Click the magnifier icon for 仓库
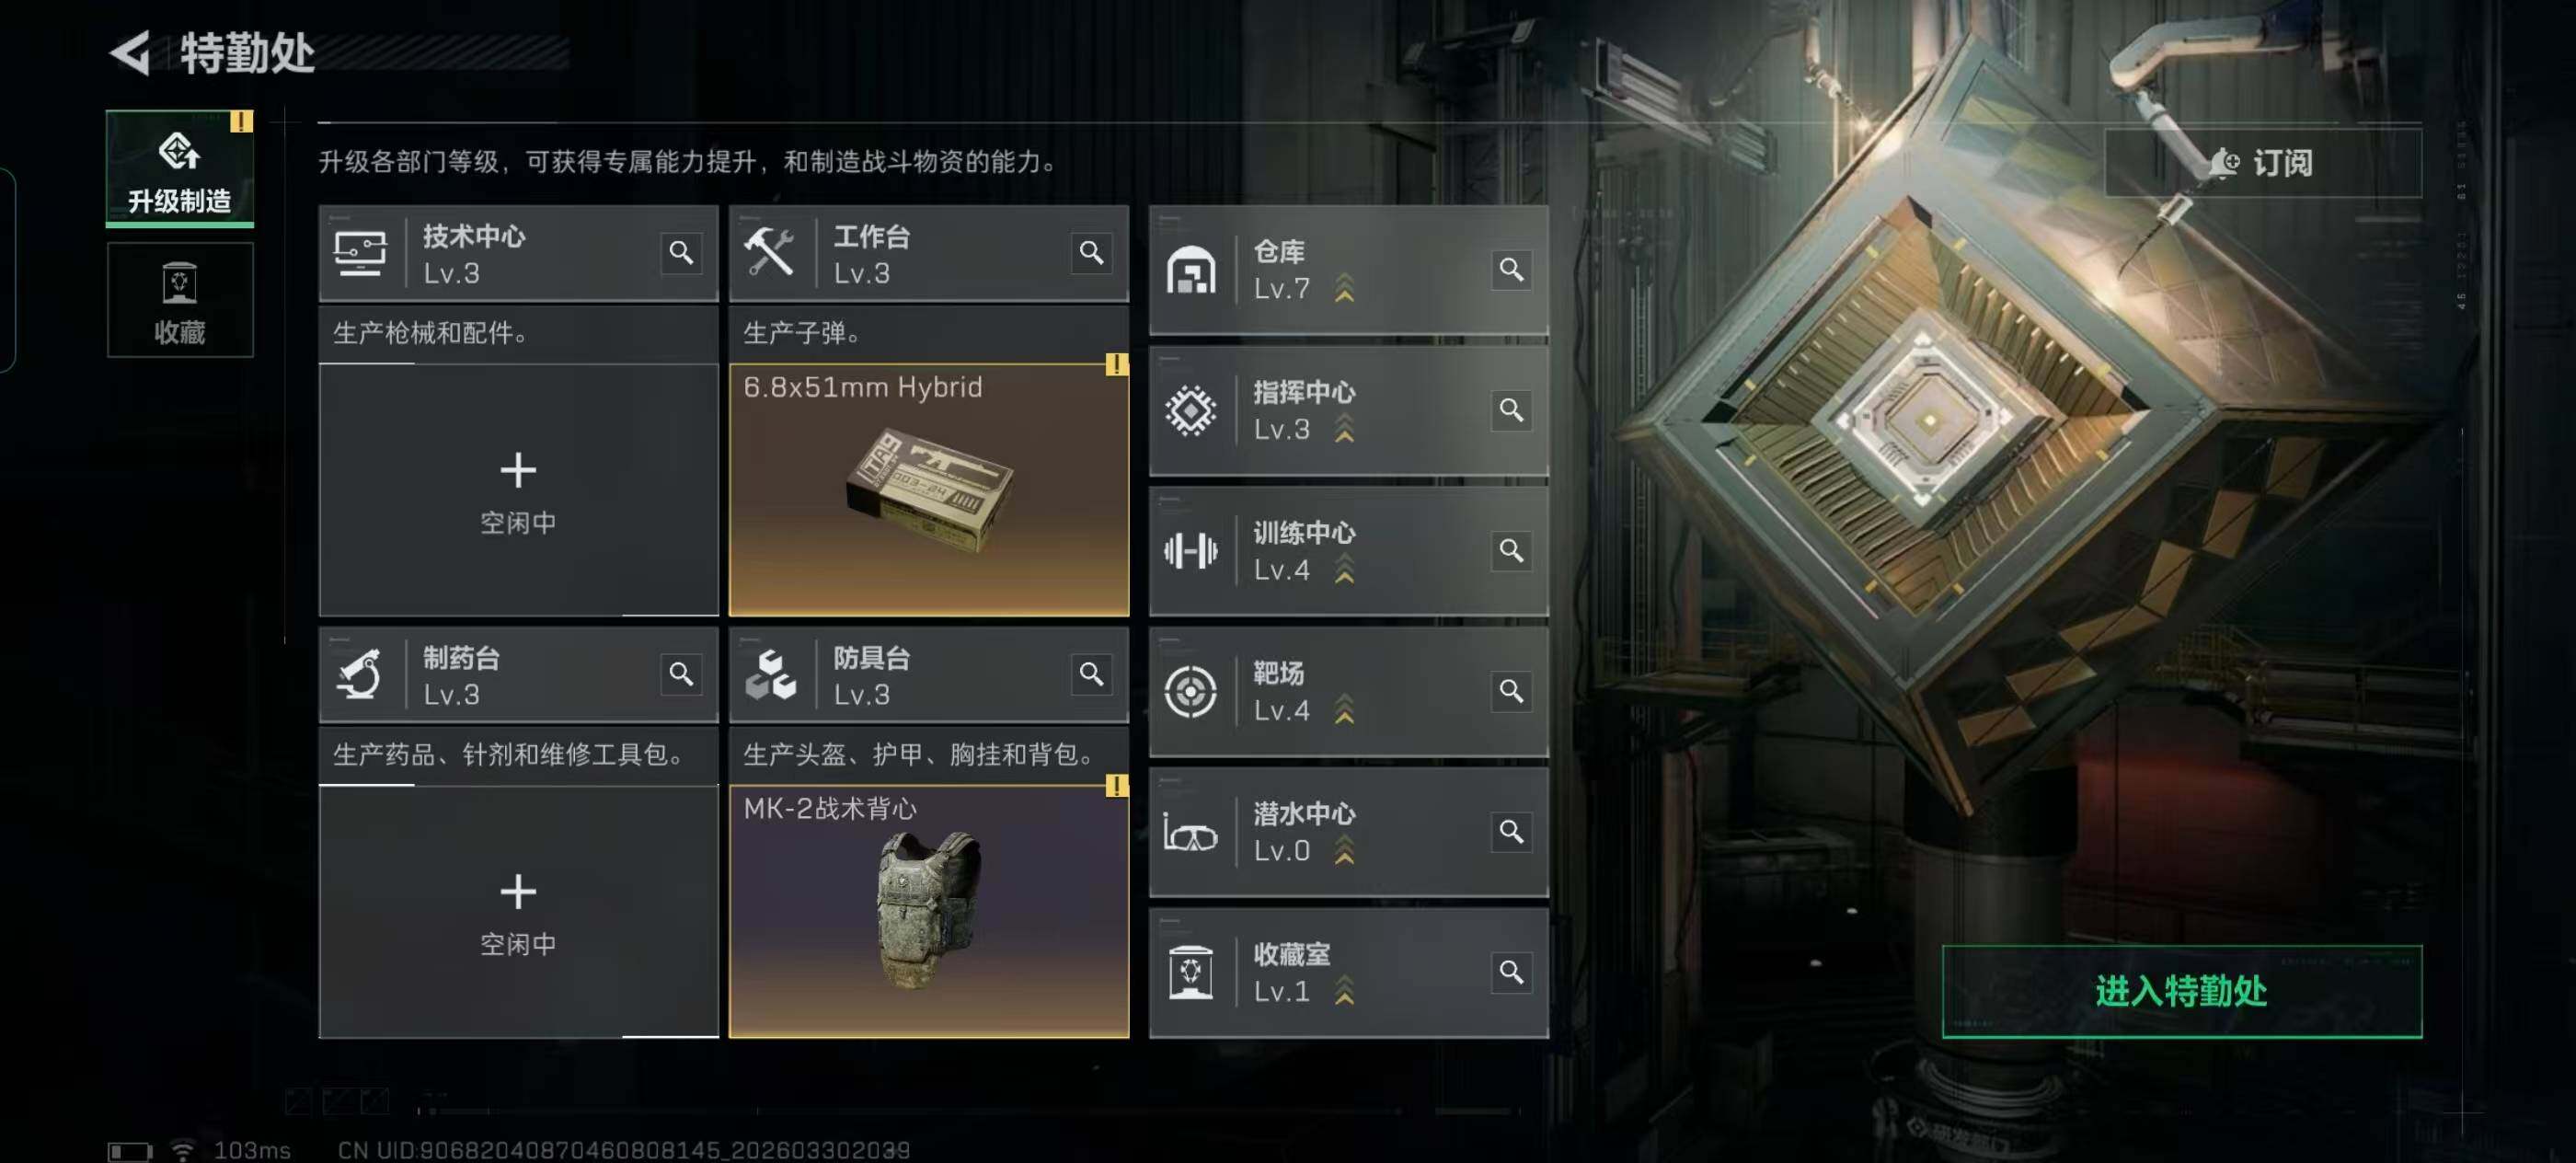 click(1511, 270)
